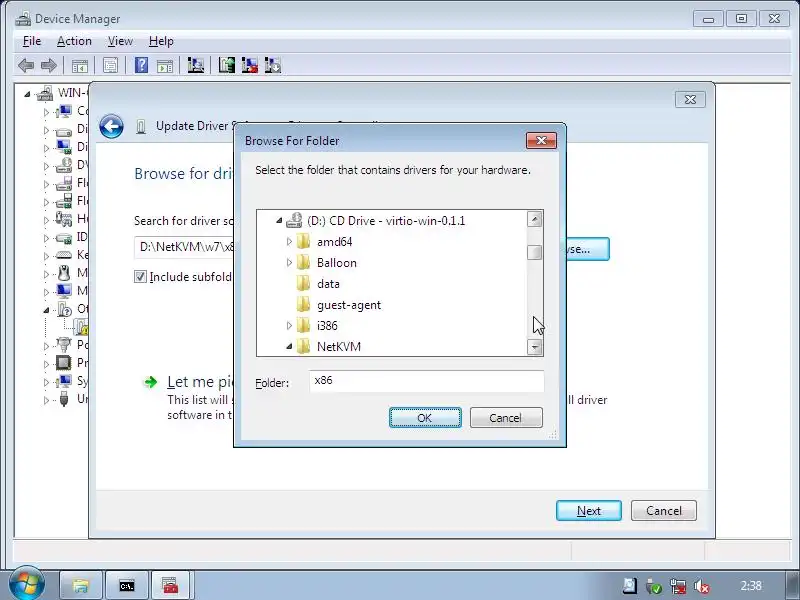Click the Folder name field showing x86
The height and width of the screenshot is (600, 800).
[x=426, y=381]
